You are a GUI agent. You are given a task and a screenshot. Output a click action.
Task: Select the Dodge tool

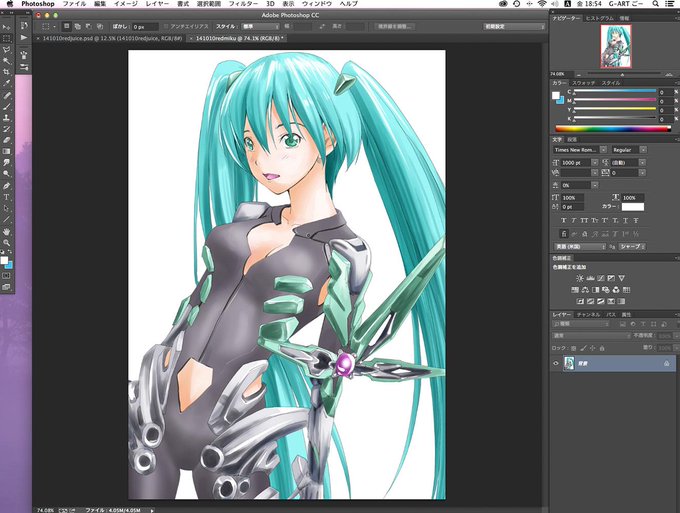pos(7,174)
